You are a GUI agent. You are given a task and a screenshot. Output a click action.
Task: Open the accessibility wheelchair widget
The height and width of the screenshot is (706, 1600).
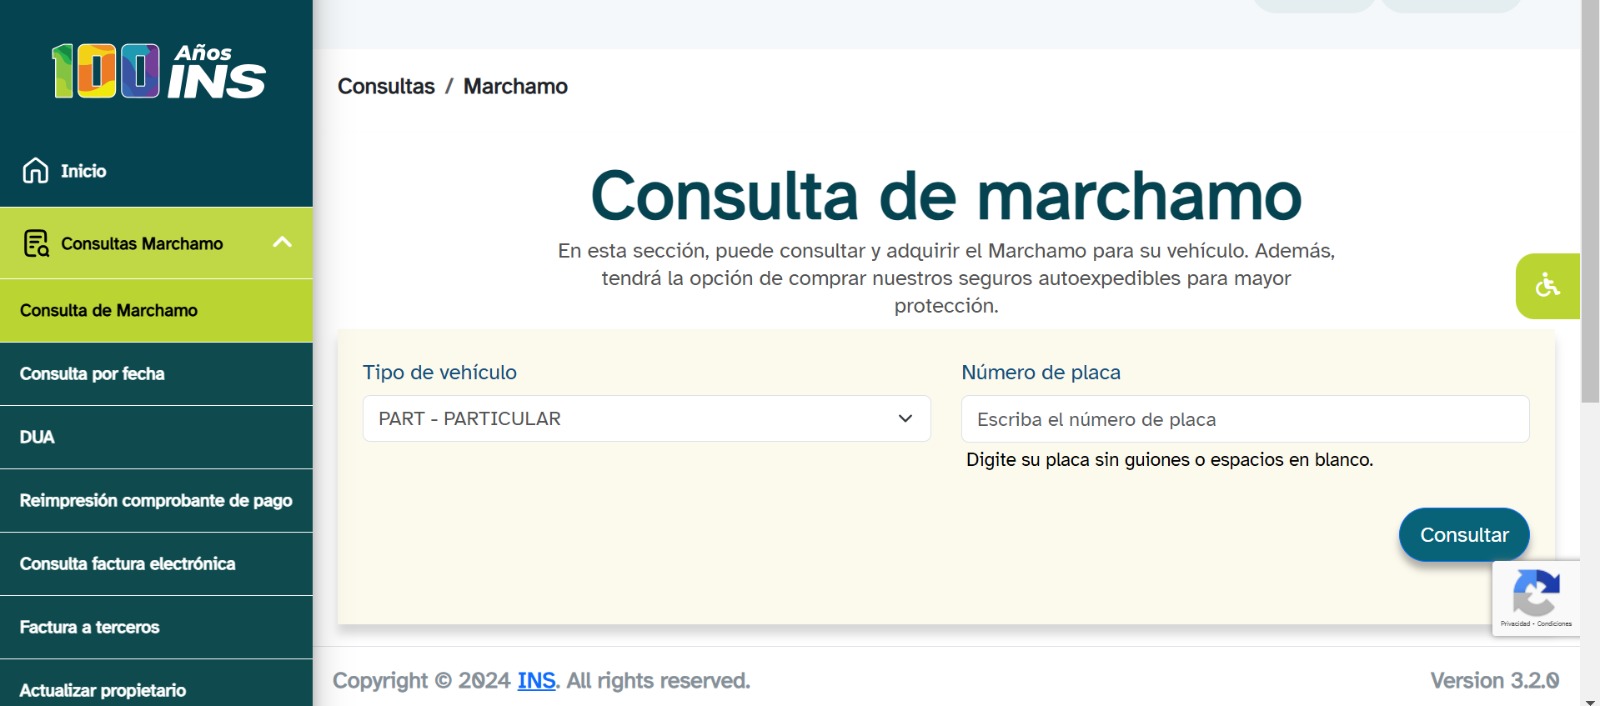[1547, 286]
